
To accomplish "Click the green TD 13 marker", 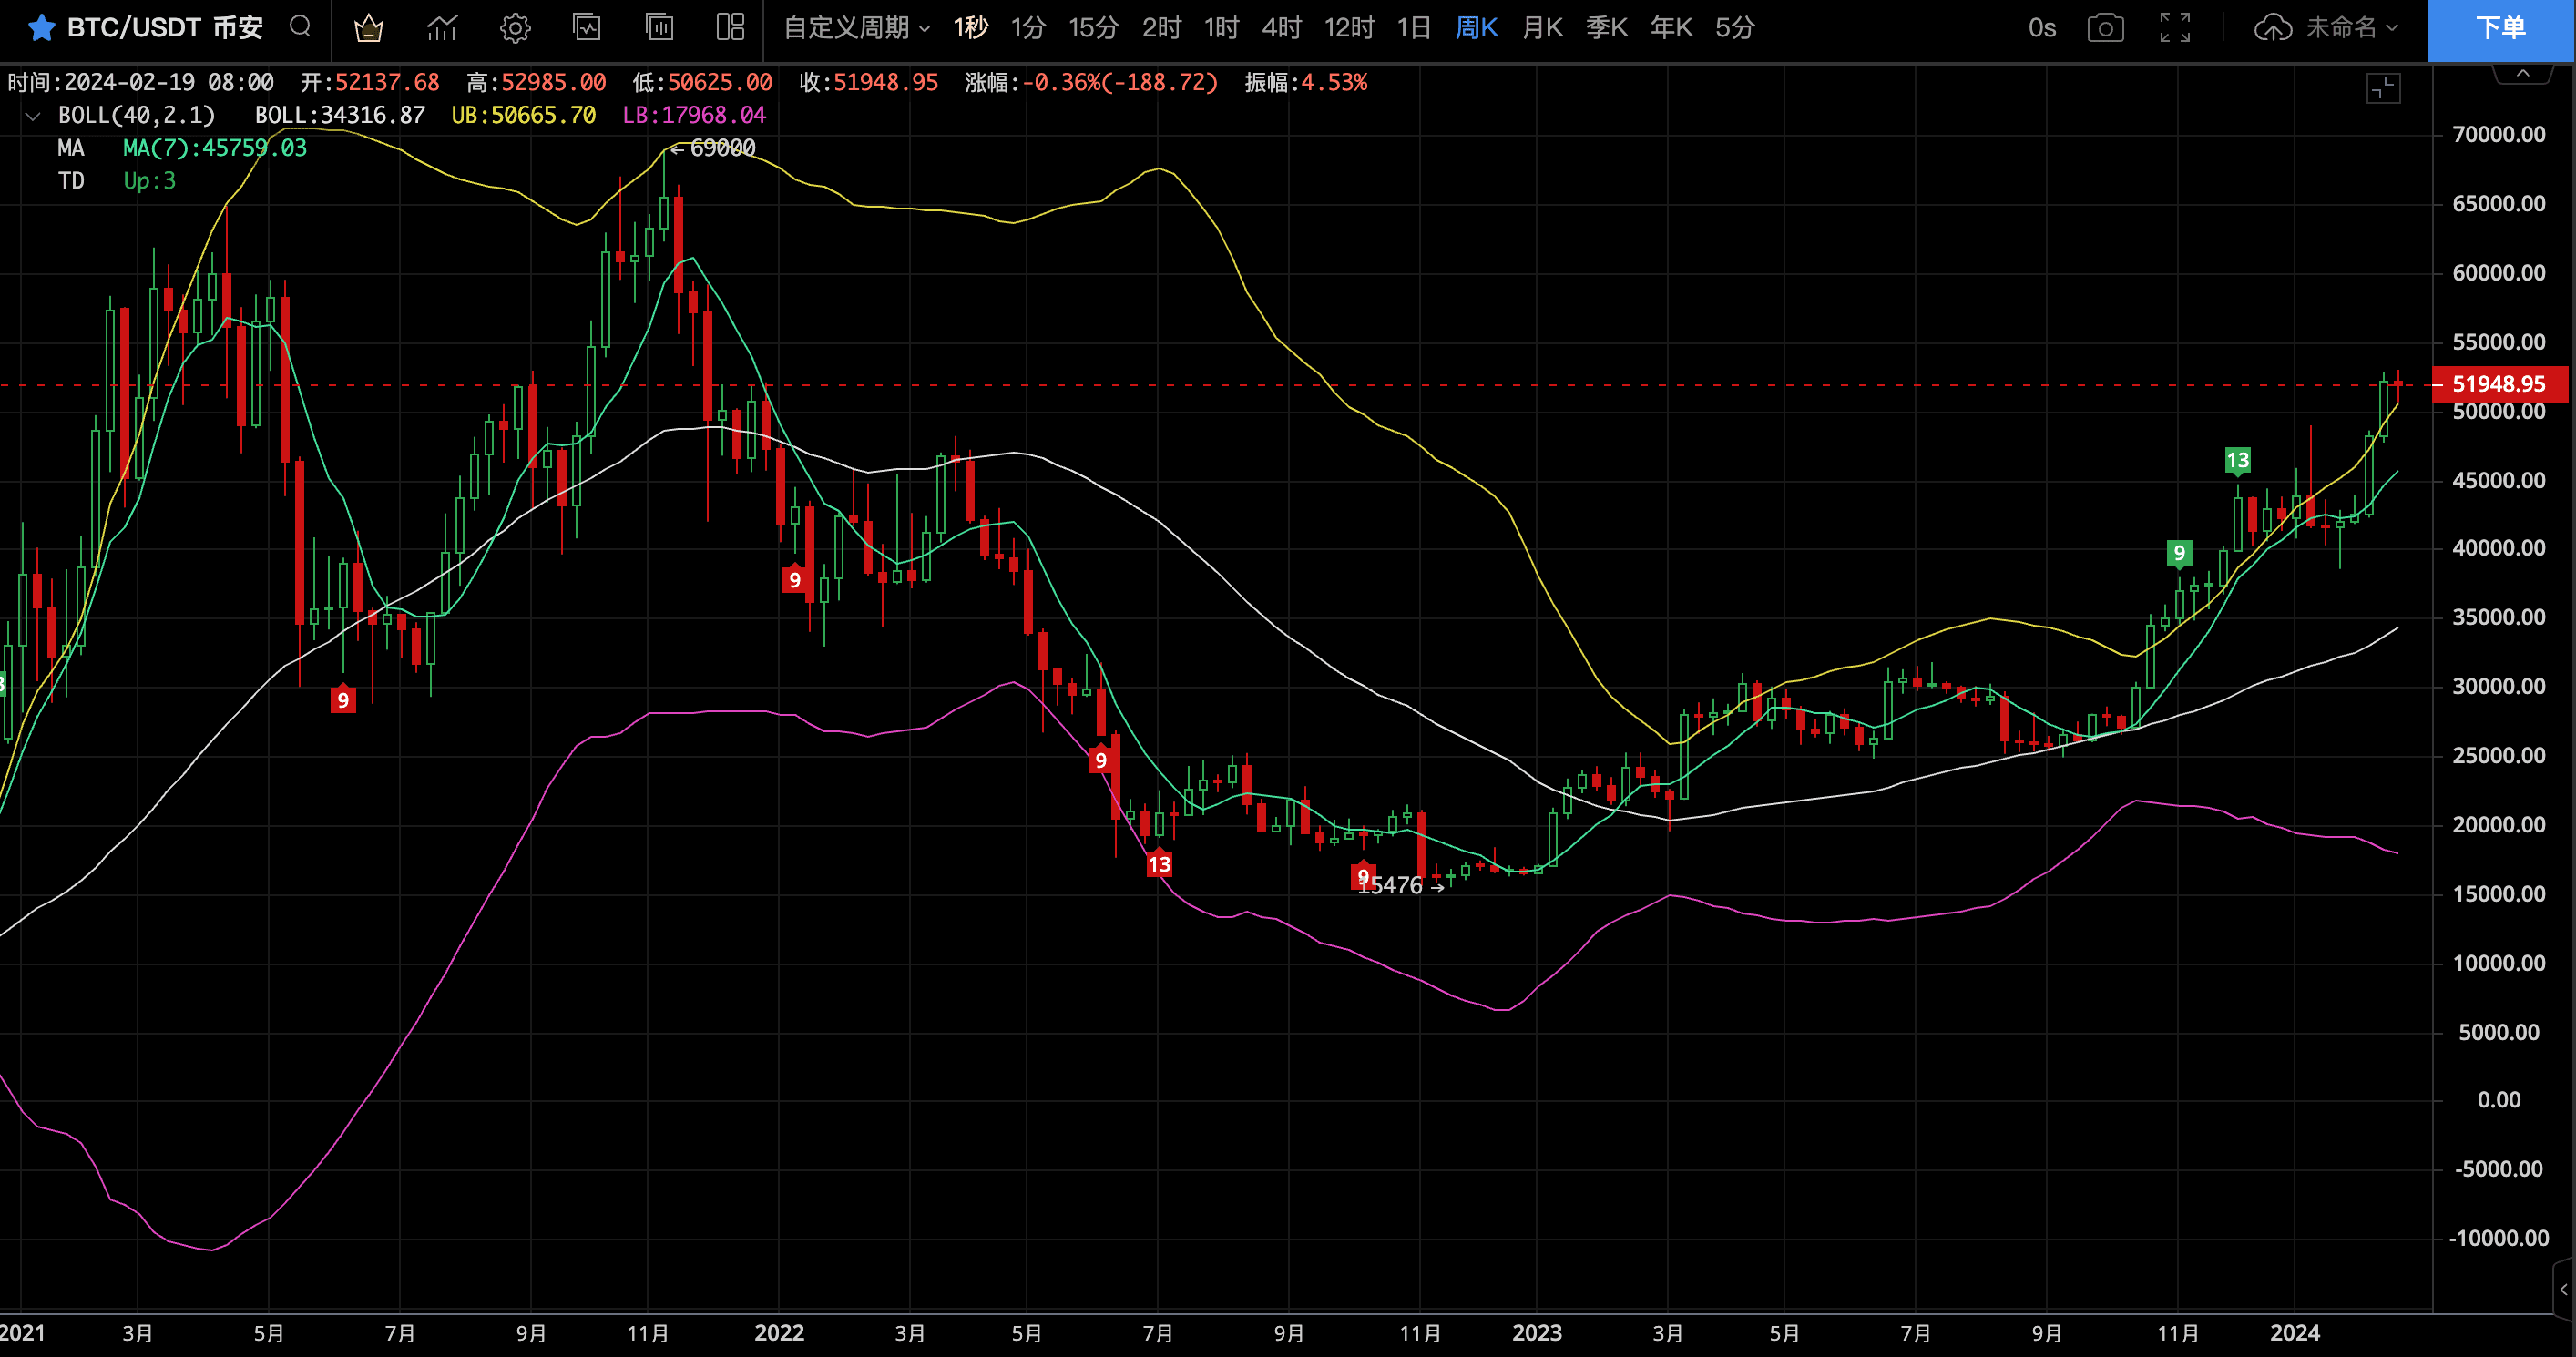I will pyautogui.click(x=2237, y=461).
